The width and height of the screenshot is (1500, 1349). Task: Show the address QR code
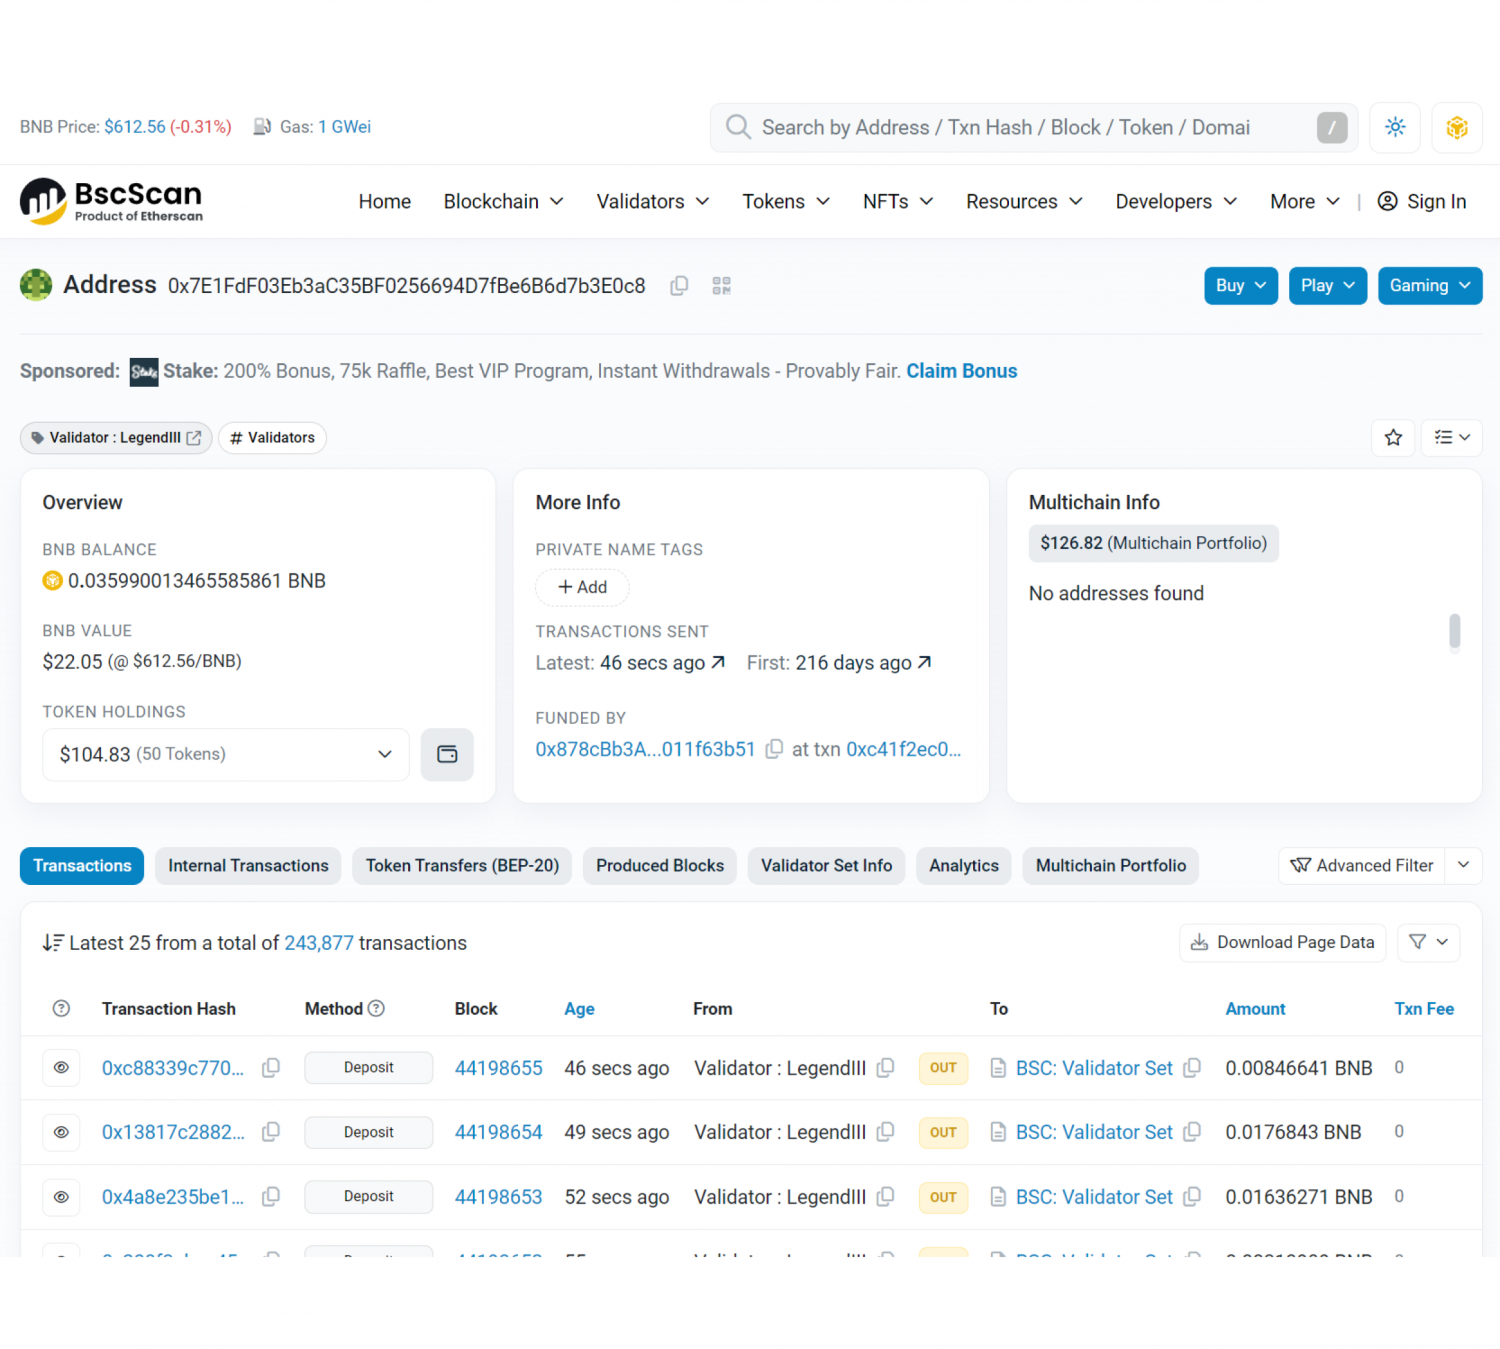pyautogui.click(x=722, y=286)
